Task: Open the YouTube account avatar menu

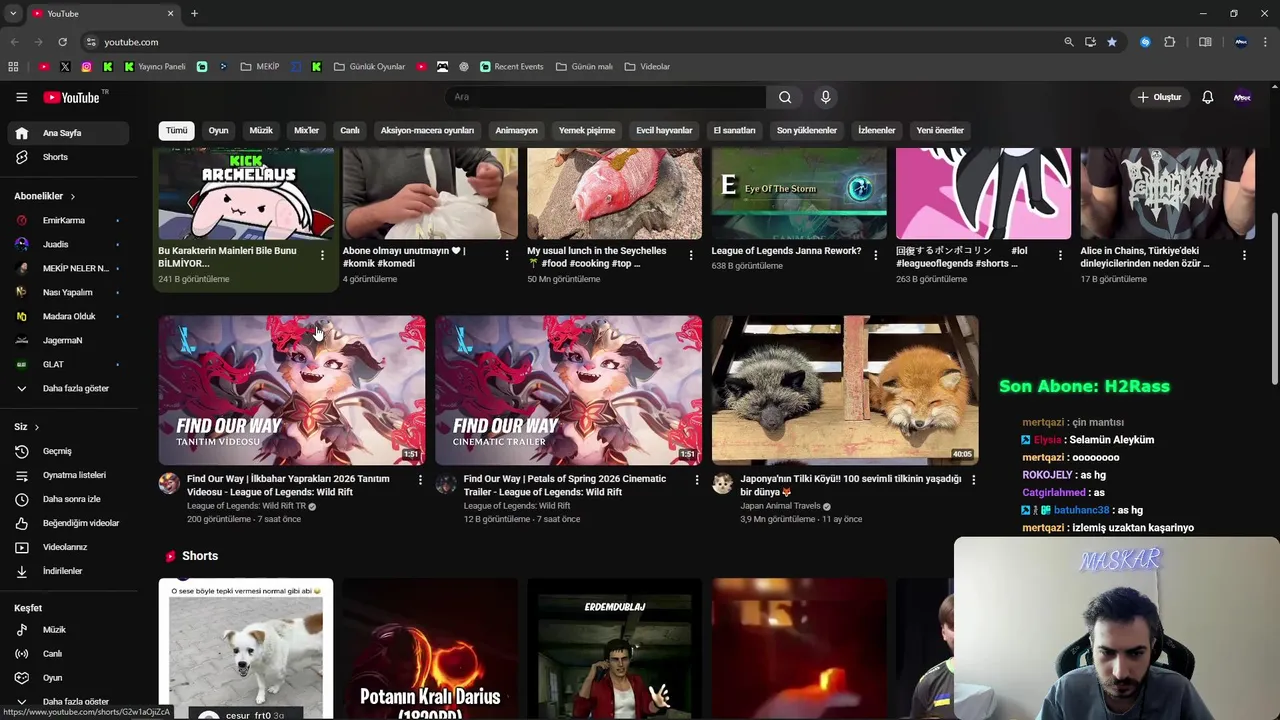Action: (1242, 97)
